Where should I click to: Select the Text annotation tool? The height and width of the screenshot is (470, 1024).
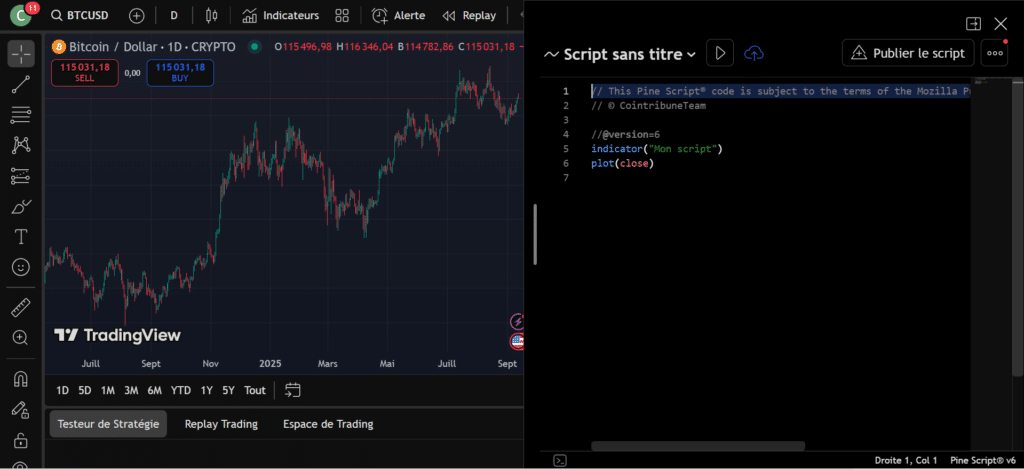tap(21, 236)
